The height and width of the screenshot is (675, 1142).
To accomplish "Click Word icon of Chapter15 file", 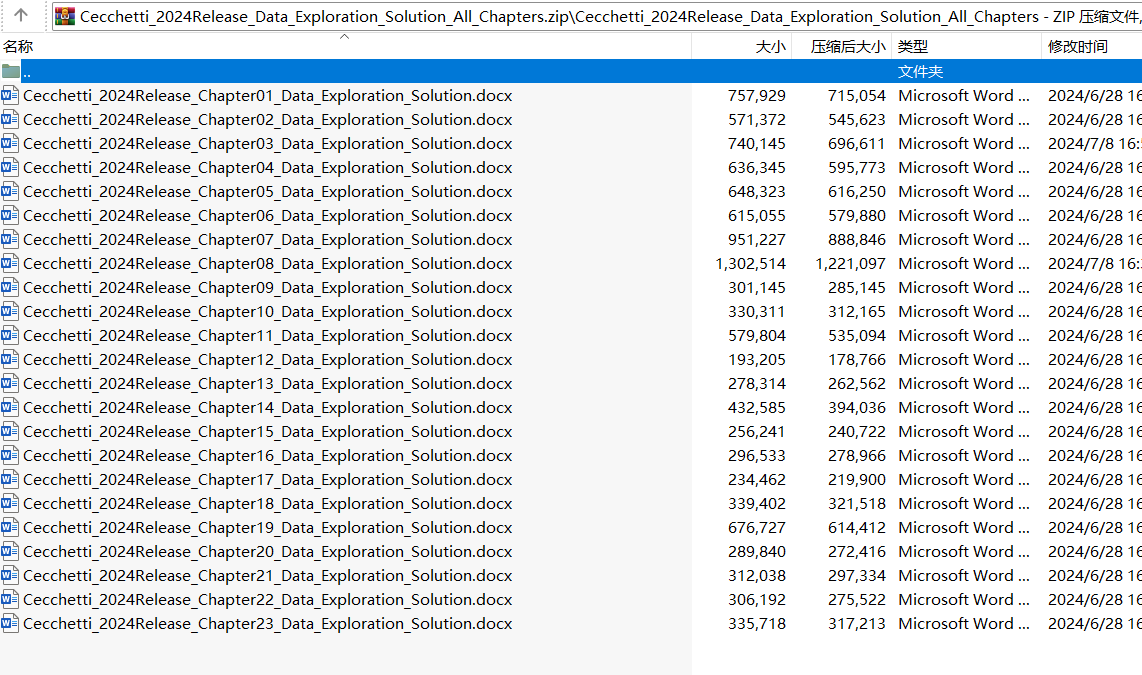I will click(10, 432).
